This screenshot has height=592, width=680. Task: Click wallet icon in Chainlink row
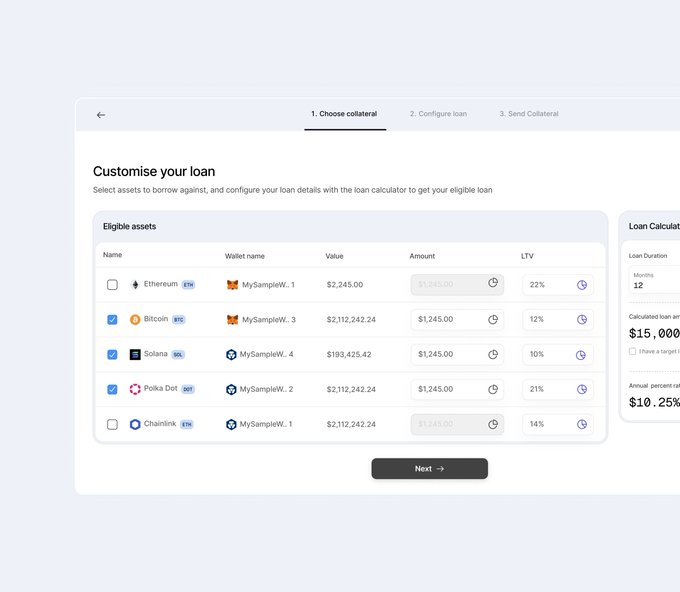pos(231,424)
